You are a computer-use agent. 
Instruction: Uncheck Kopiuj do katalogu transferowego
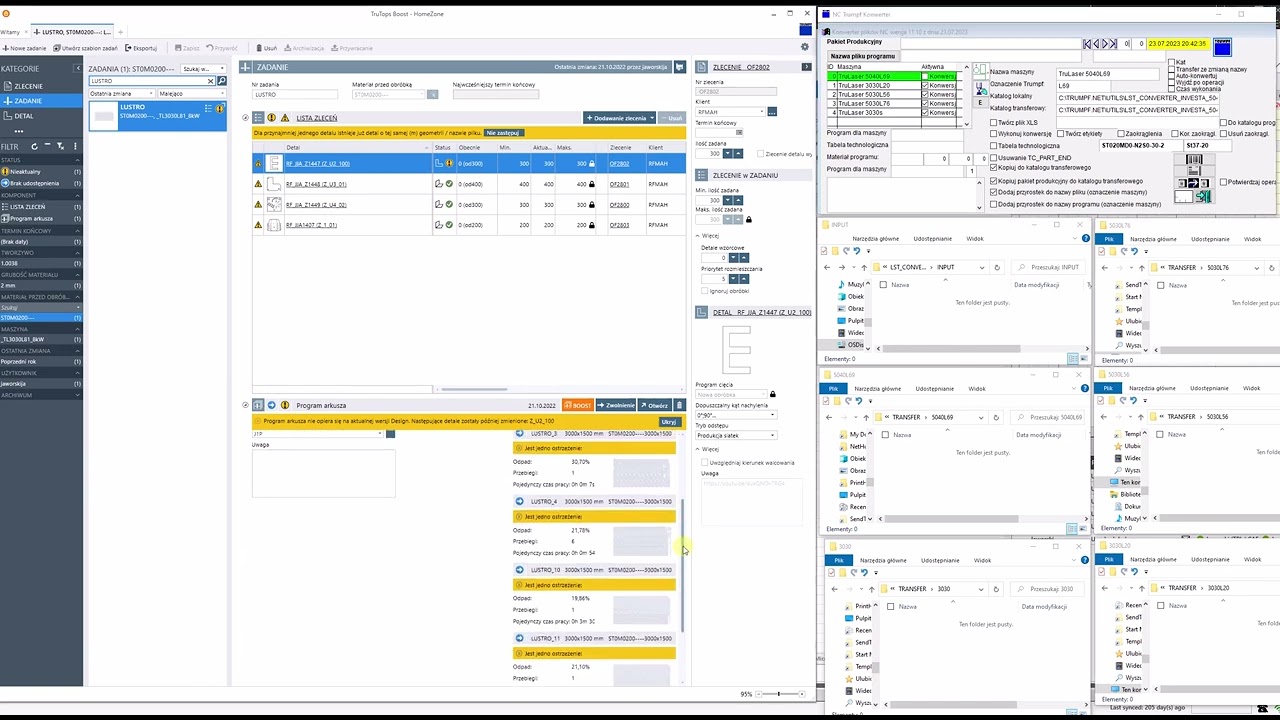point(994,169)
